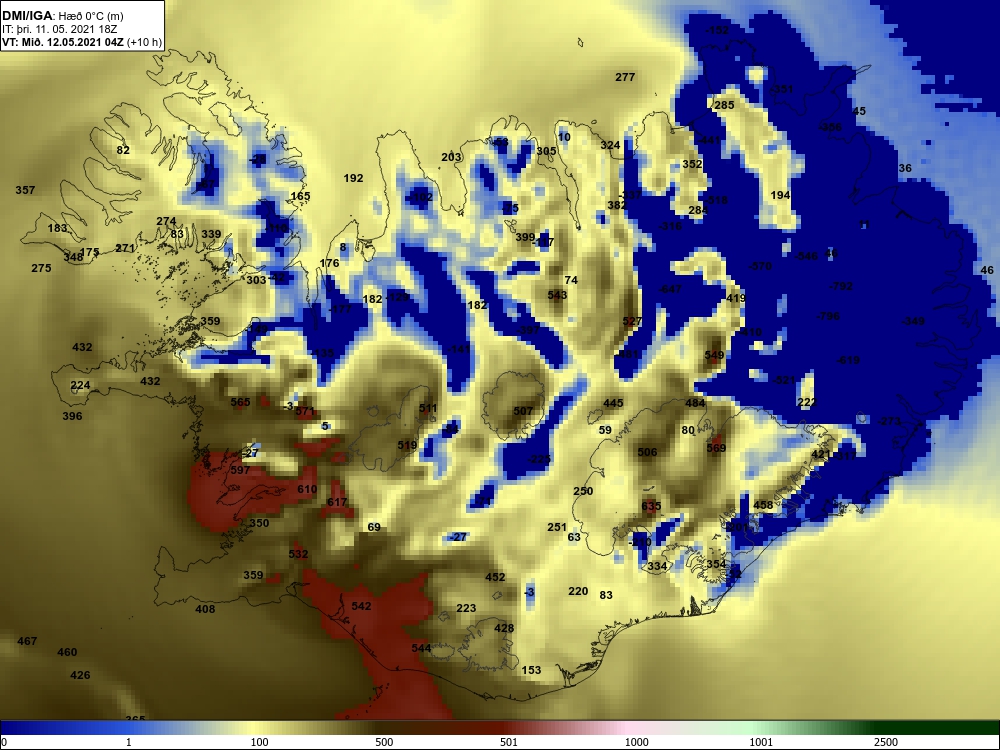Click the legend label '100' on the color scale

260,742
